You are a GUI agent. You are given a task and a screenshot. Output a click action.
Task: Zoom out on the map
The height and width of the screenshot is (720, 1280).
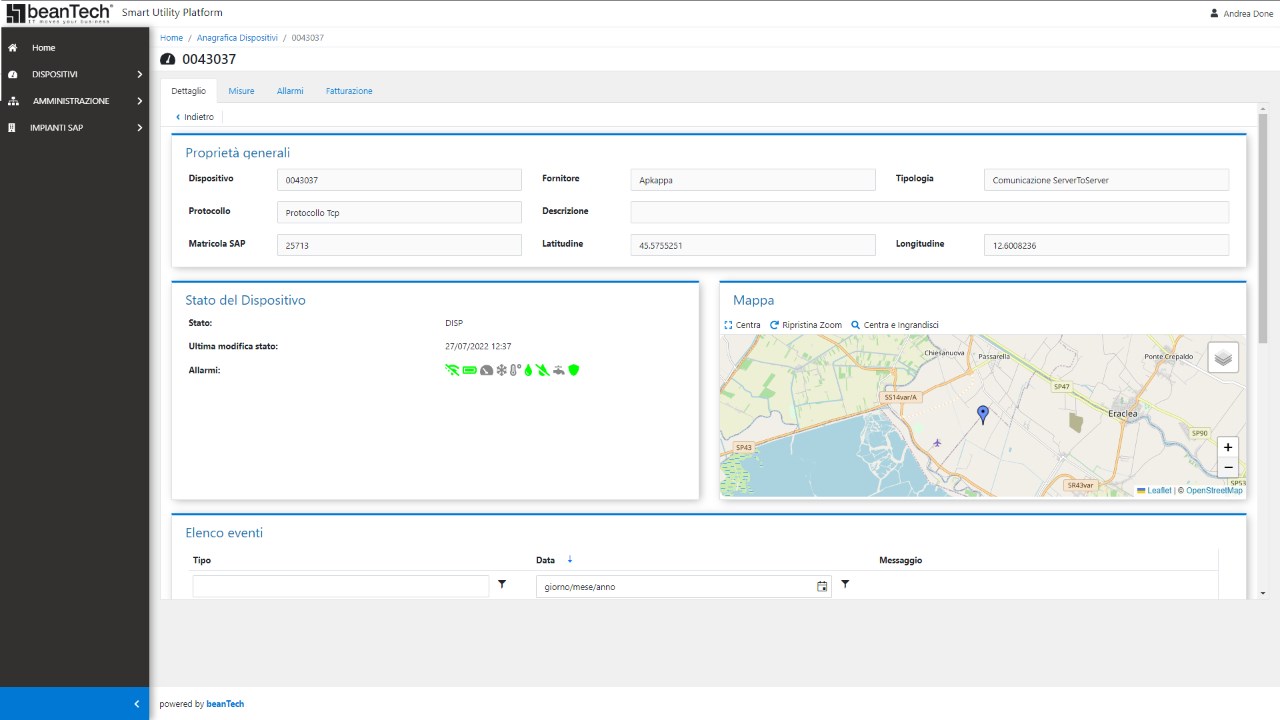tap(1228, 467)
